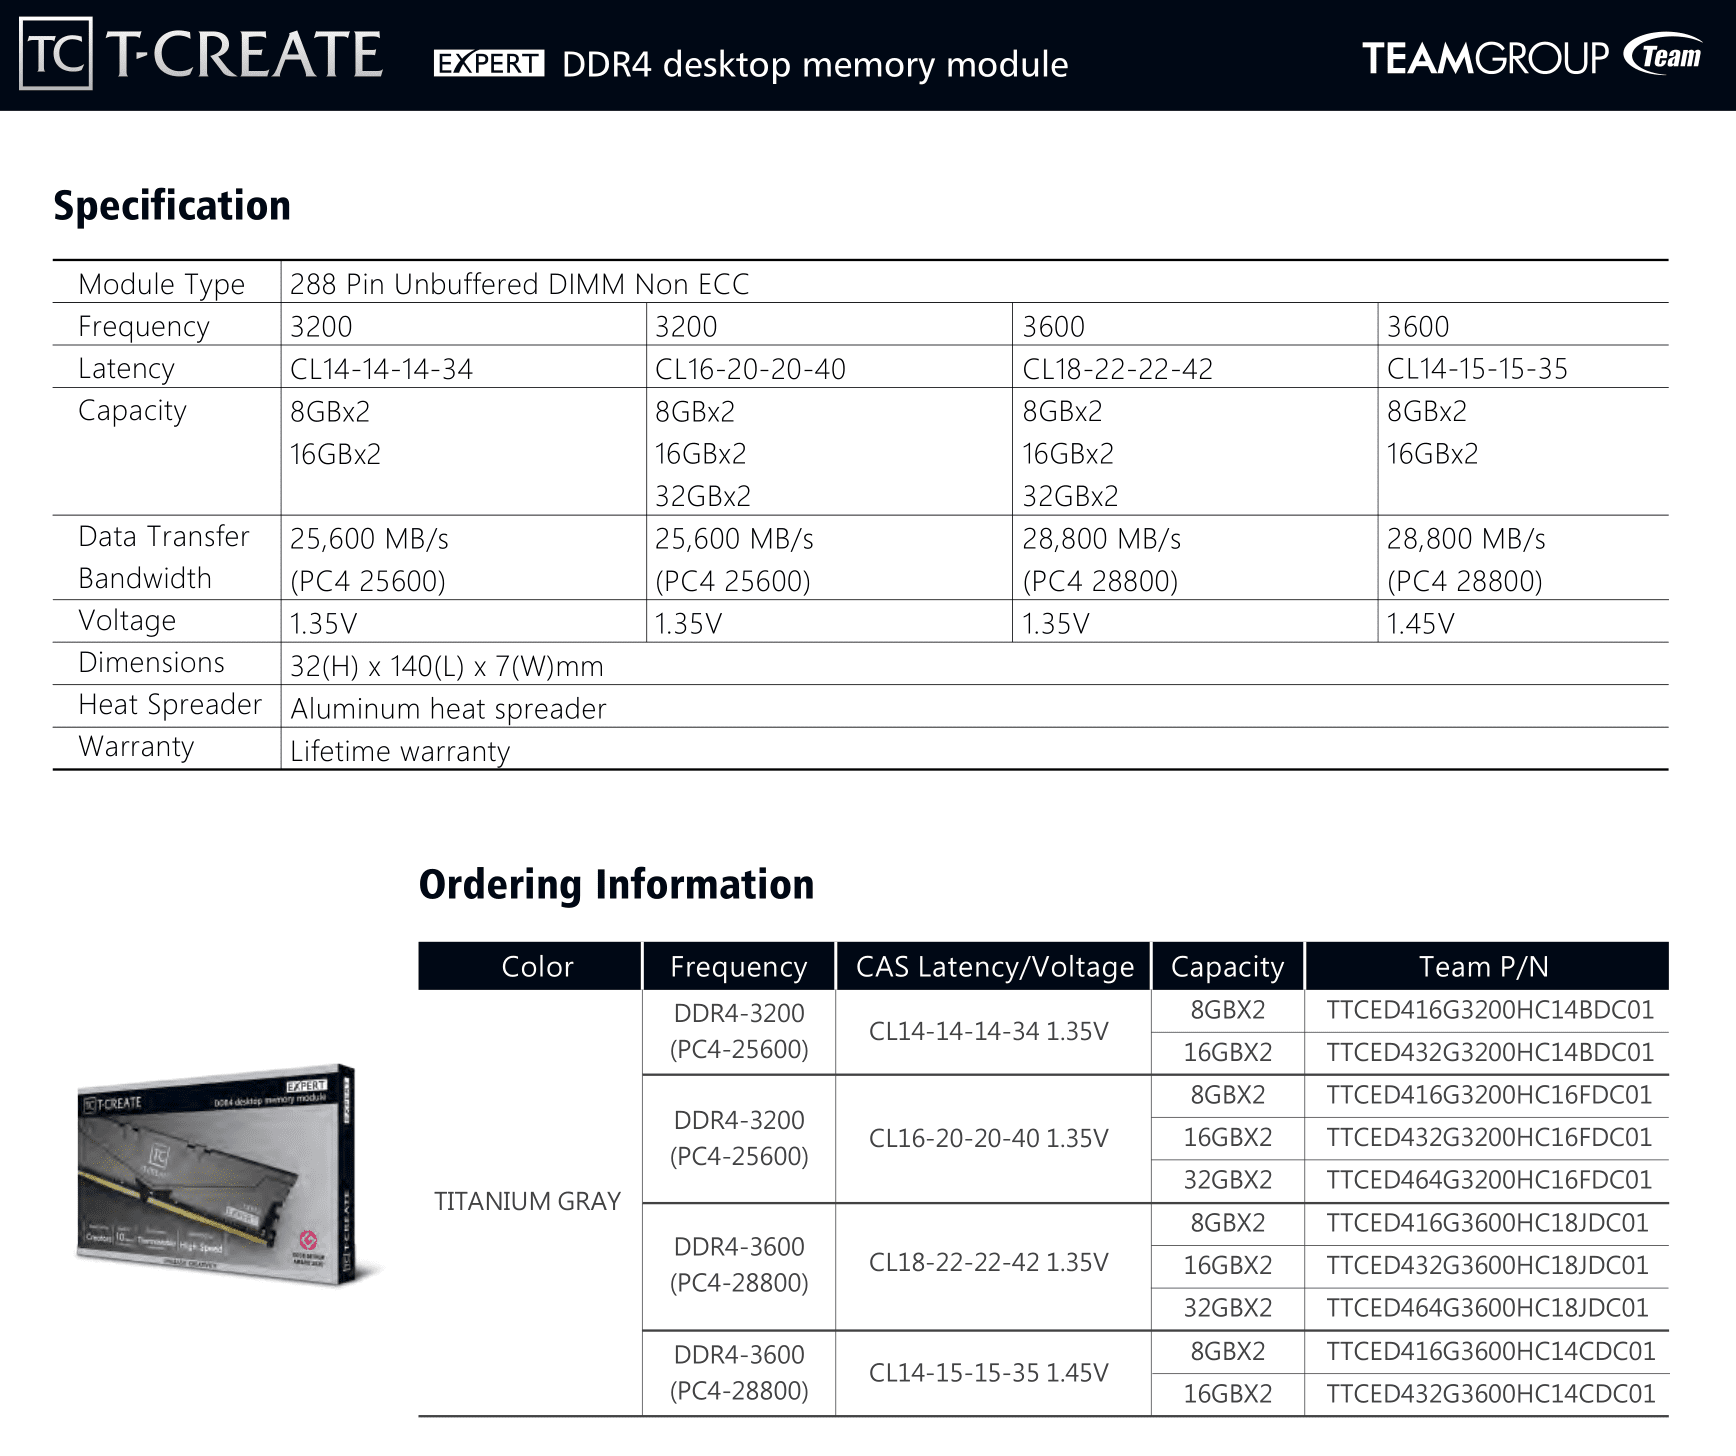Select 'CL16-20-20-40 1.35V' in Ordering table
The width and height of the screenshot is (1736, 1456).
(988, 1138)
